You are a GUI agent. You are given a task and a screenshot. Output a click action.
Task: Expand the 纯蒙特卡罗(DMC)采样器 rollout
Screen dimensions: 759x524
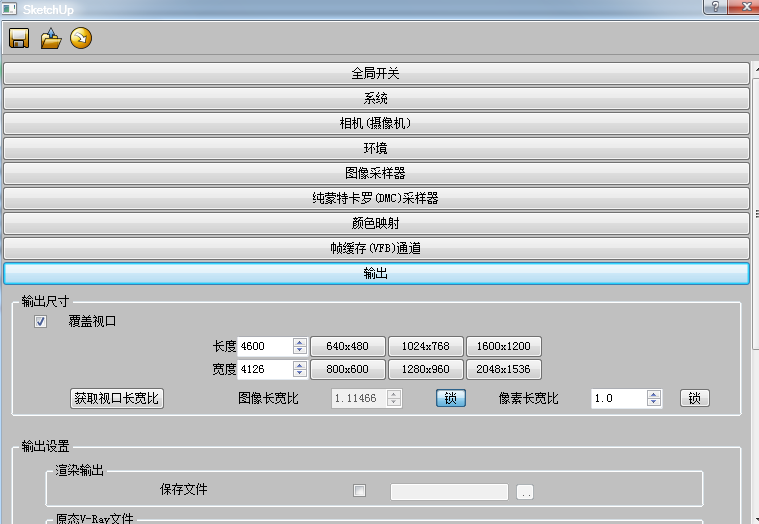pos(376,198)
